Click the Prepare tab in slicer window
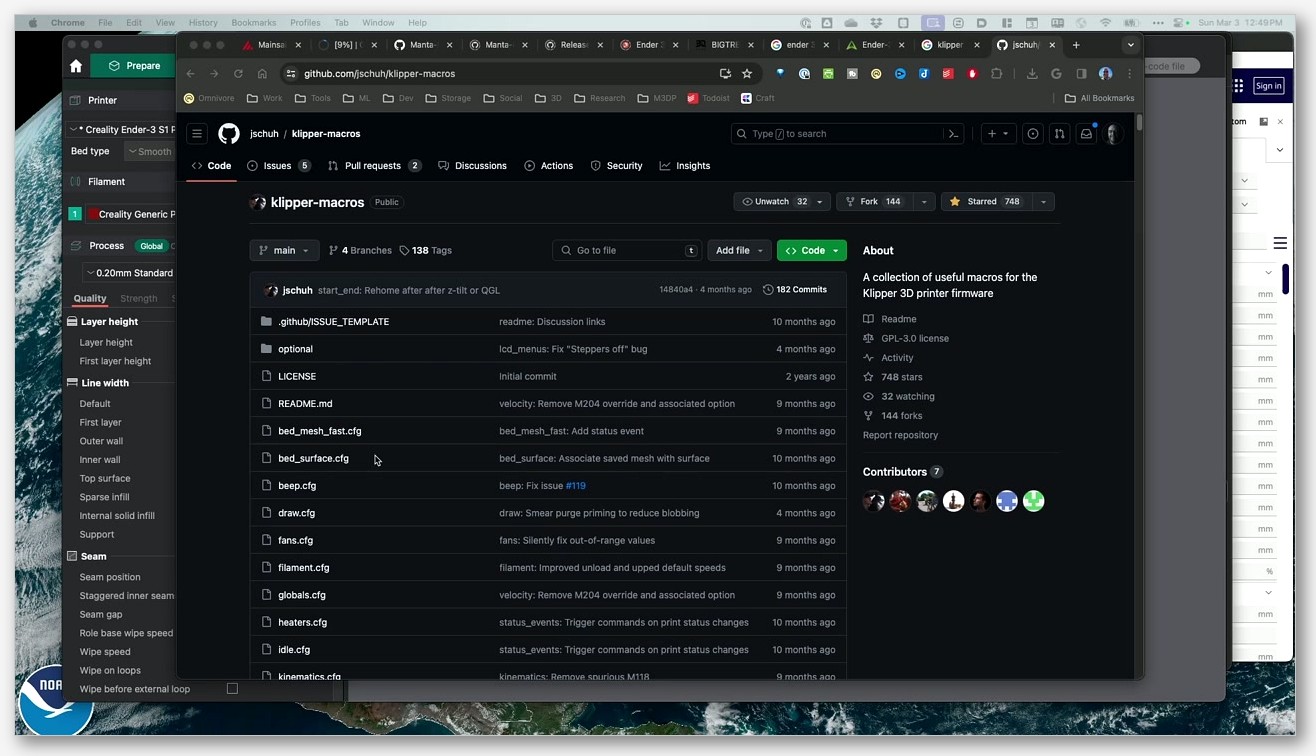 (x=133, y=66)
